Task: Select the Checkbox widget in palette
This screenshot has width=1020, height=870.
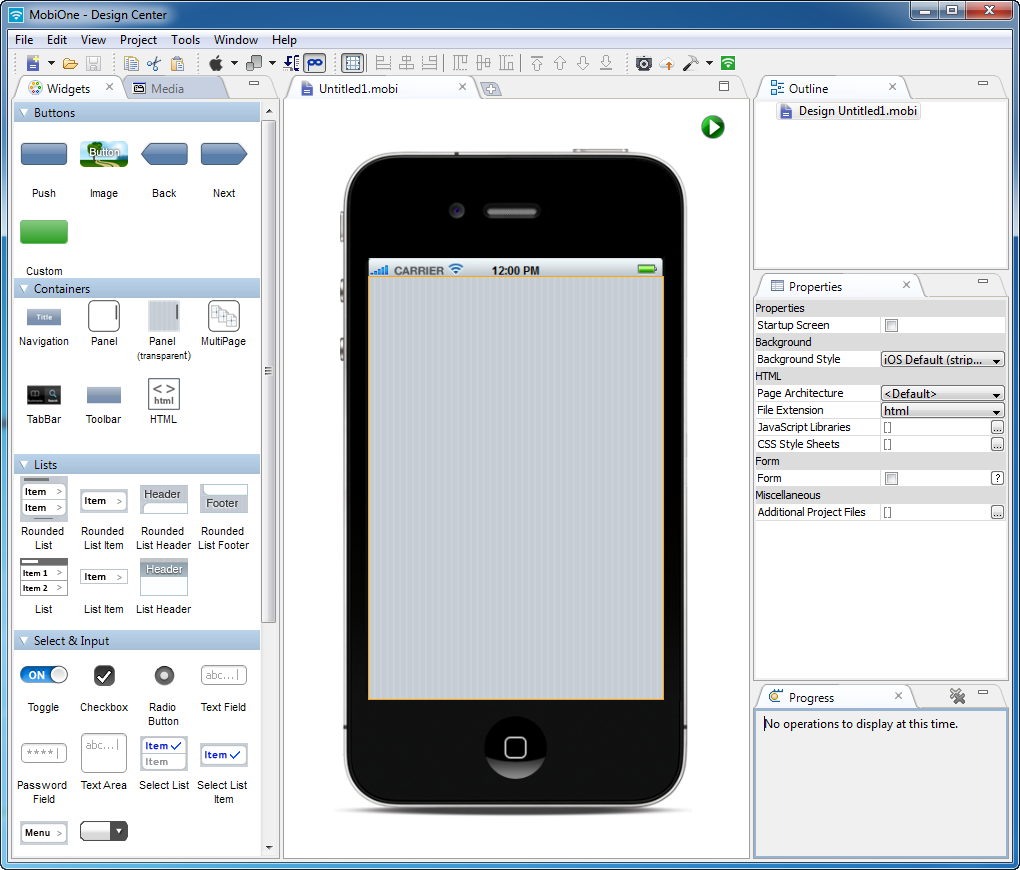Action: click(104, 676)
